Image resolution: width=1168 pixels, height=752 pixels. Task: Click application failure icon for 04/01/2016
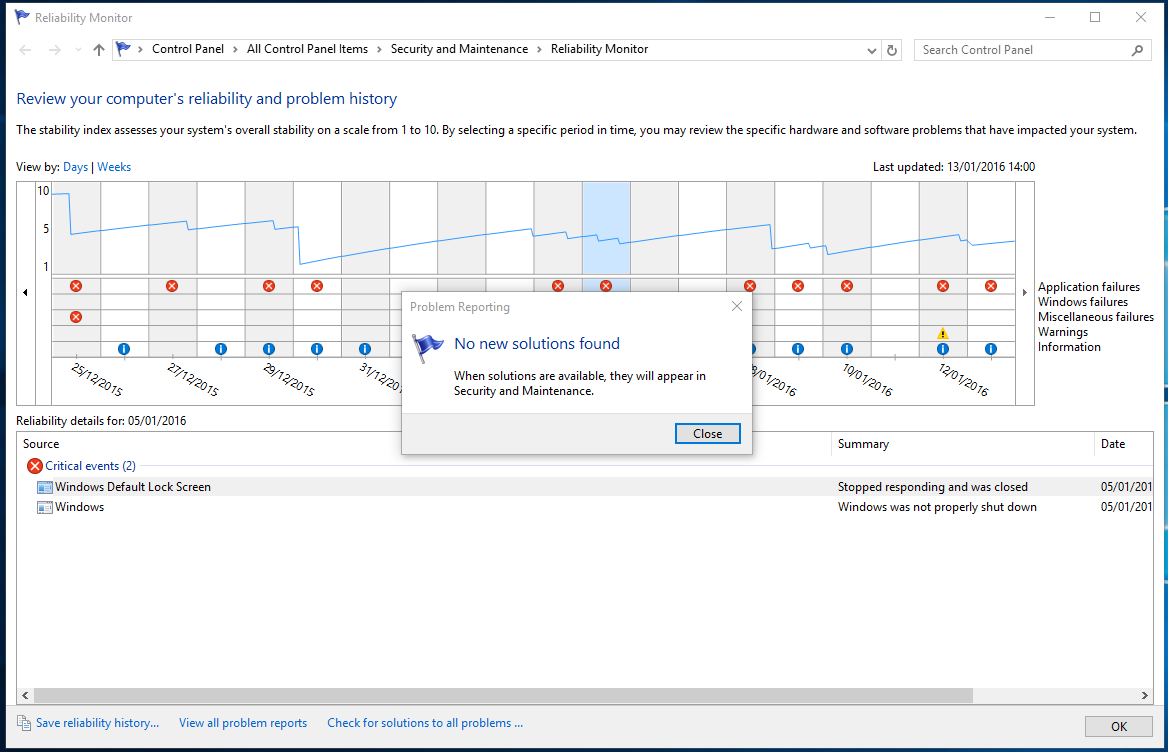tap(558, 286)
